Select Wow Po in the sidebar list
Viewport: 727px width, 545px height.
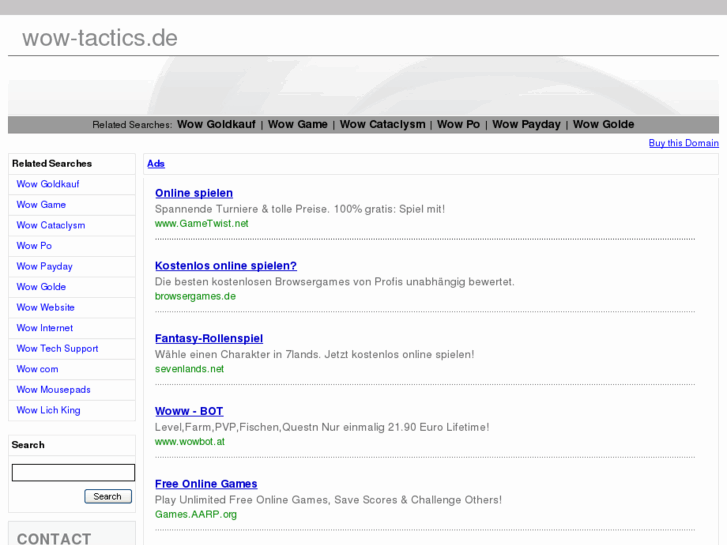tap(34, 246)
